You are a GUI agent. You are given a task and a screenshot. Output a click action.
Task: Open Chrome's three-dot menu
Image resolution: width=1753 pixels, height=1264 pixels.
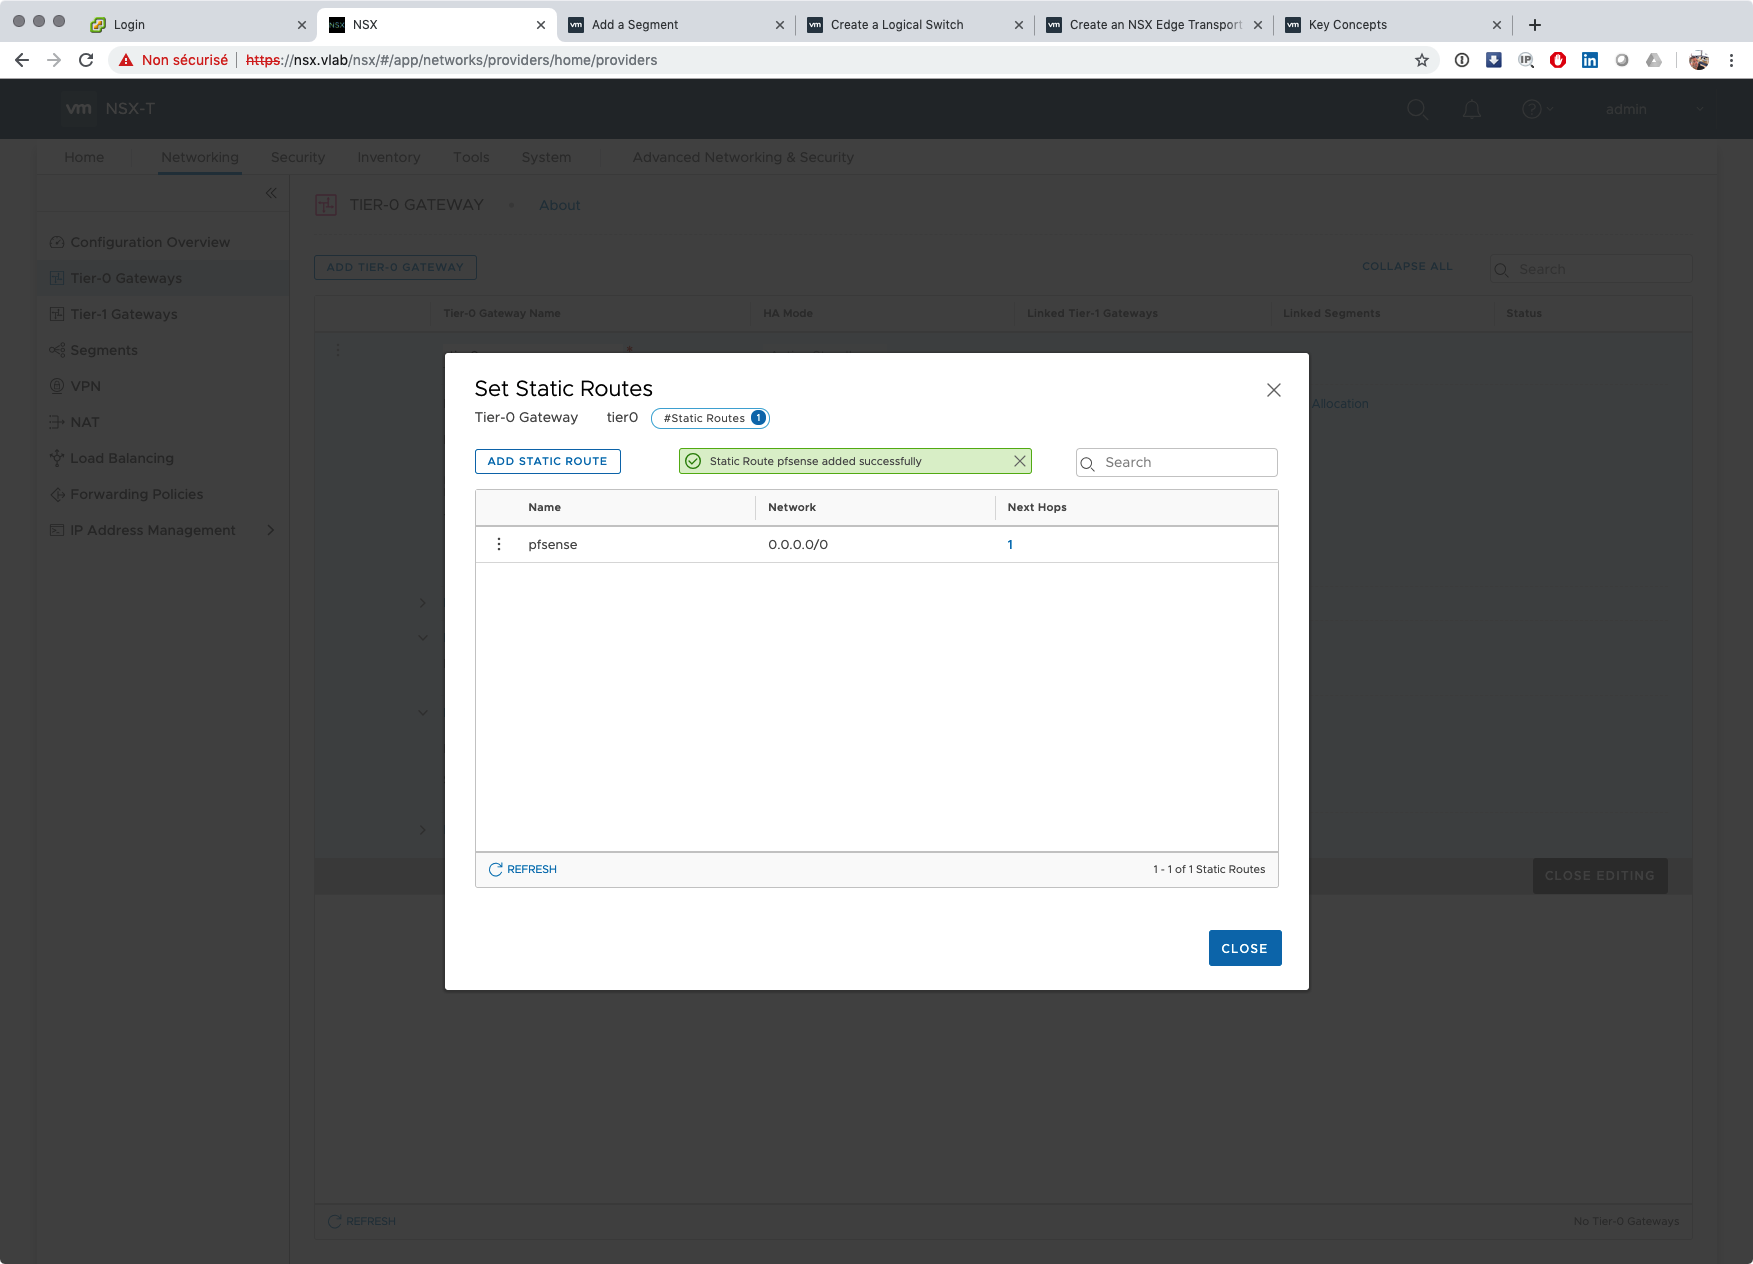[1731, 60]
